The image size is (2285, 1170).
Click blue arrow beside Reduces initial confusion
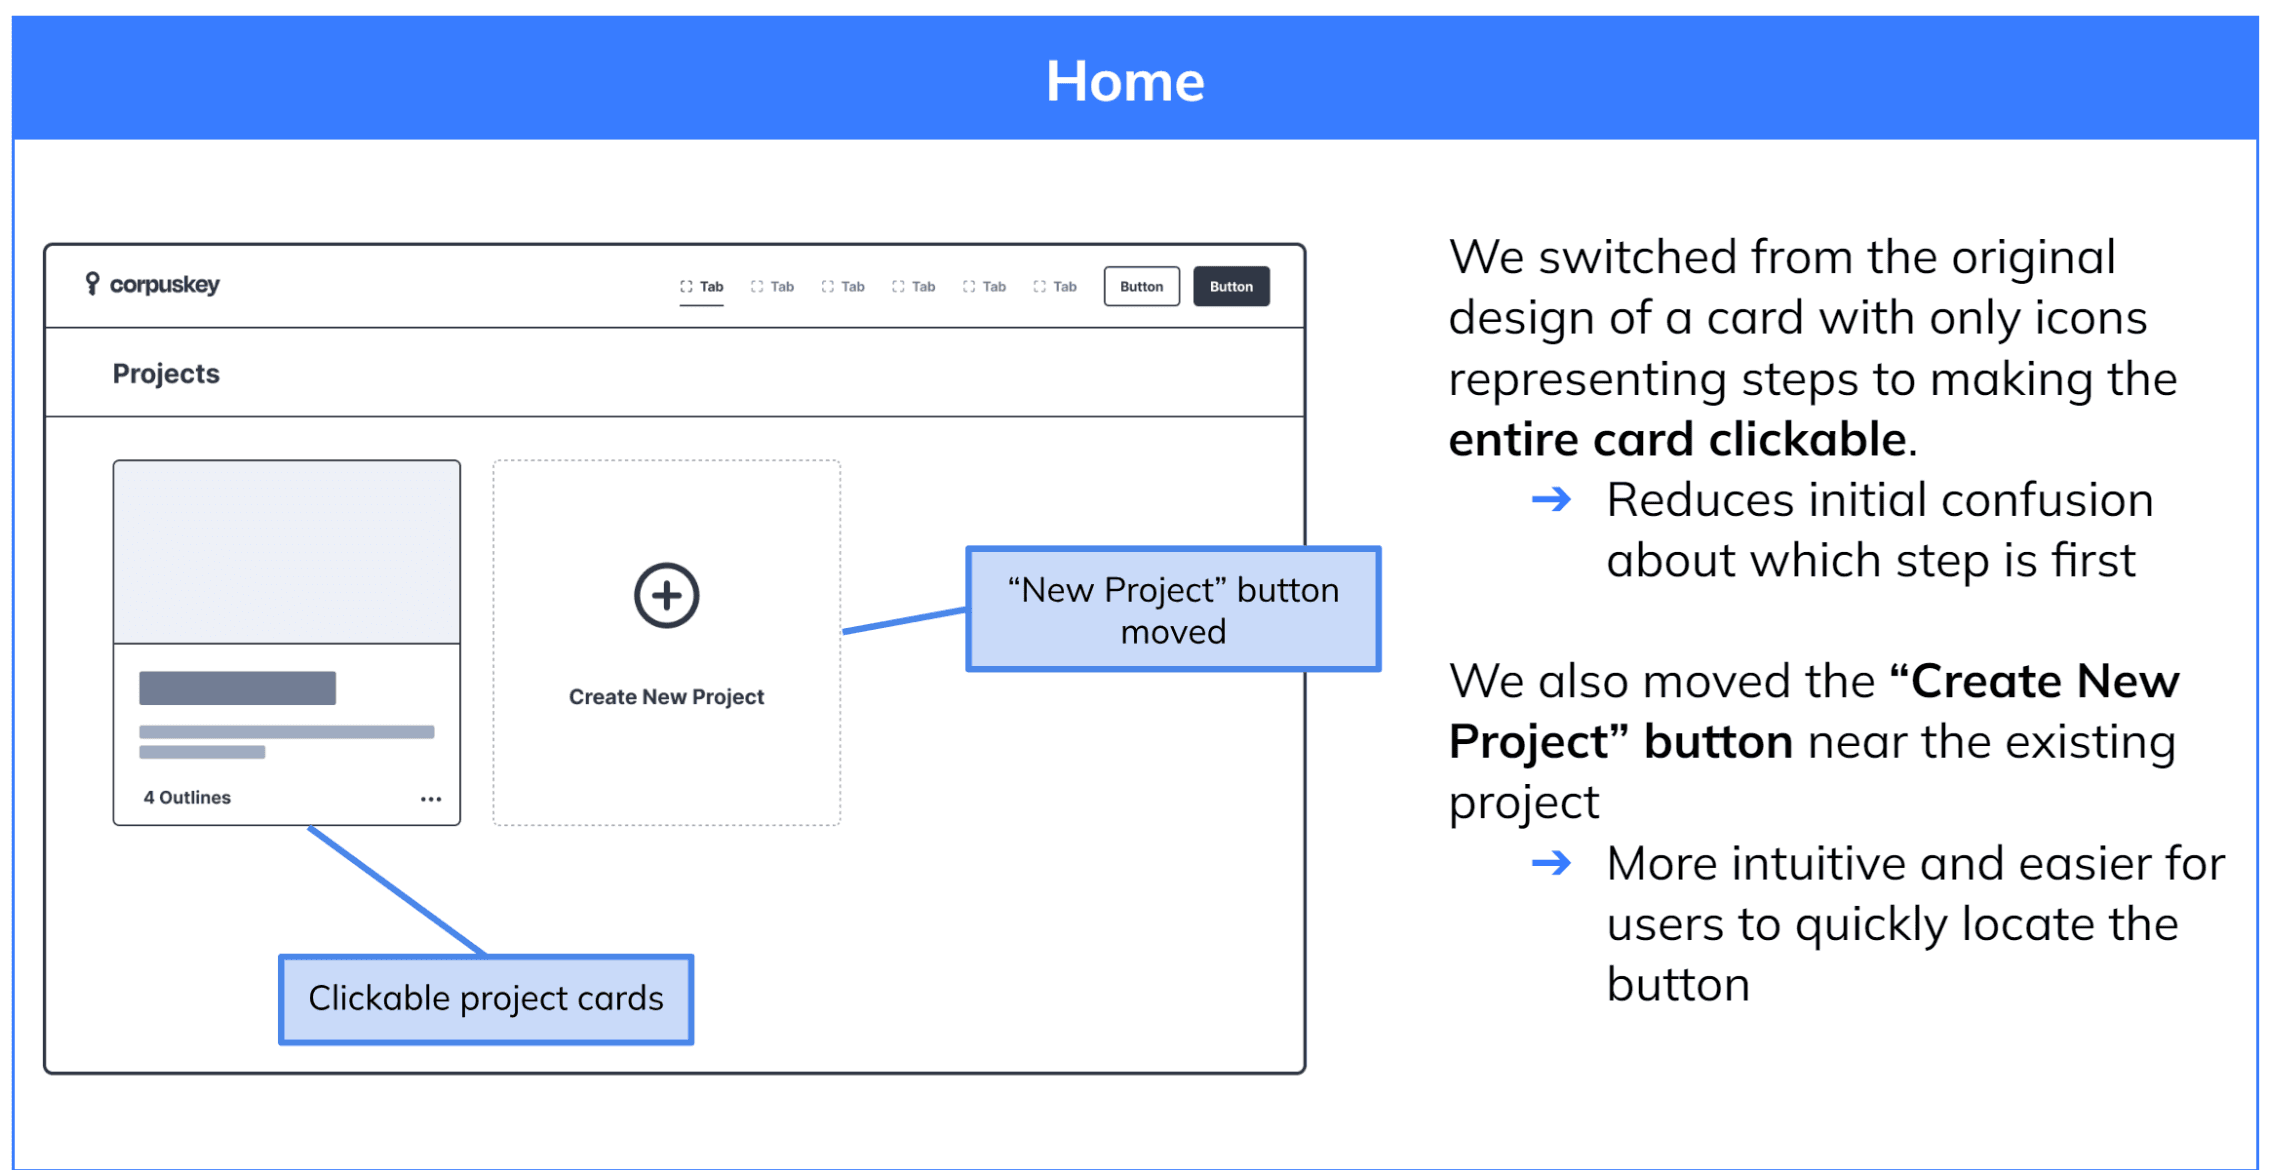tap(1551, 499)
